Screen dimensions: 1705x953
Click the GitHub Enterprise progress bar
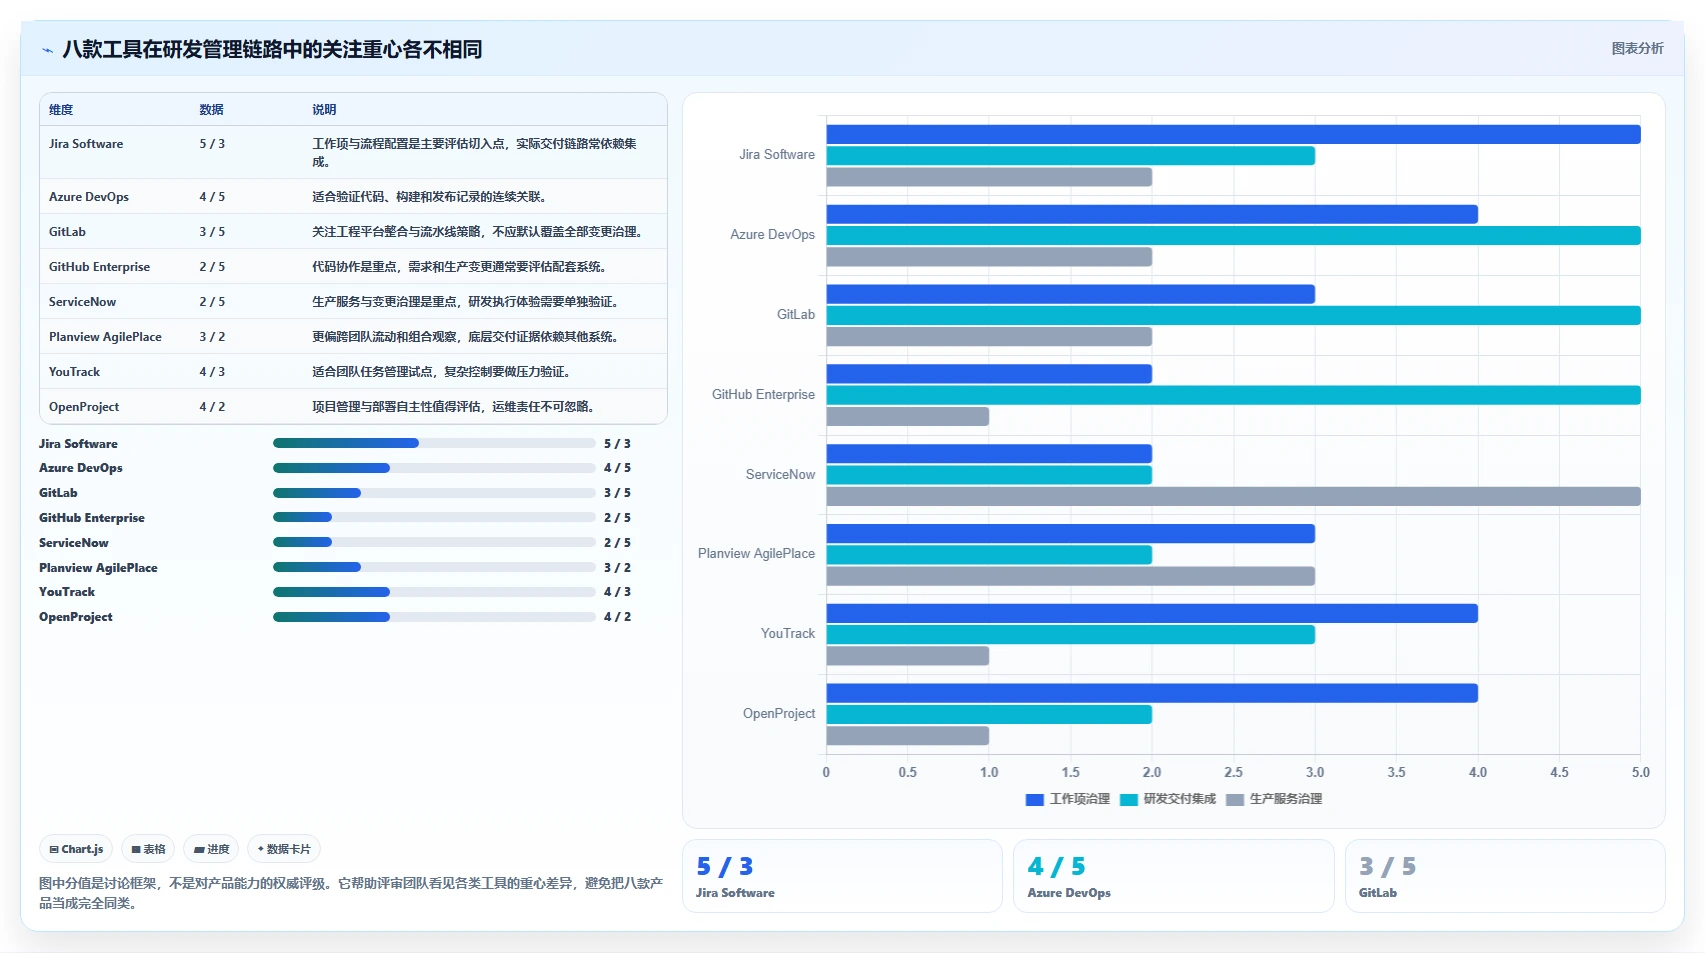(434, 518)
